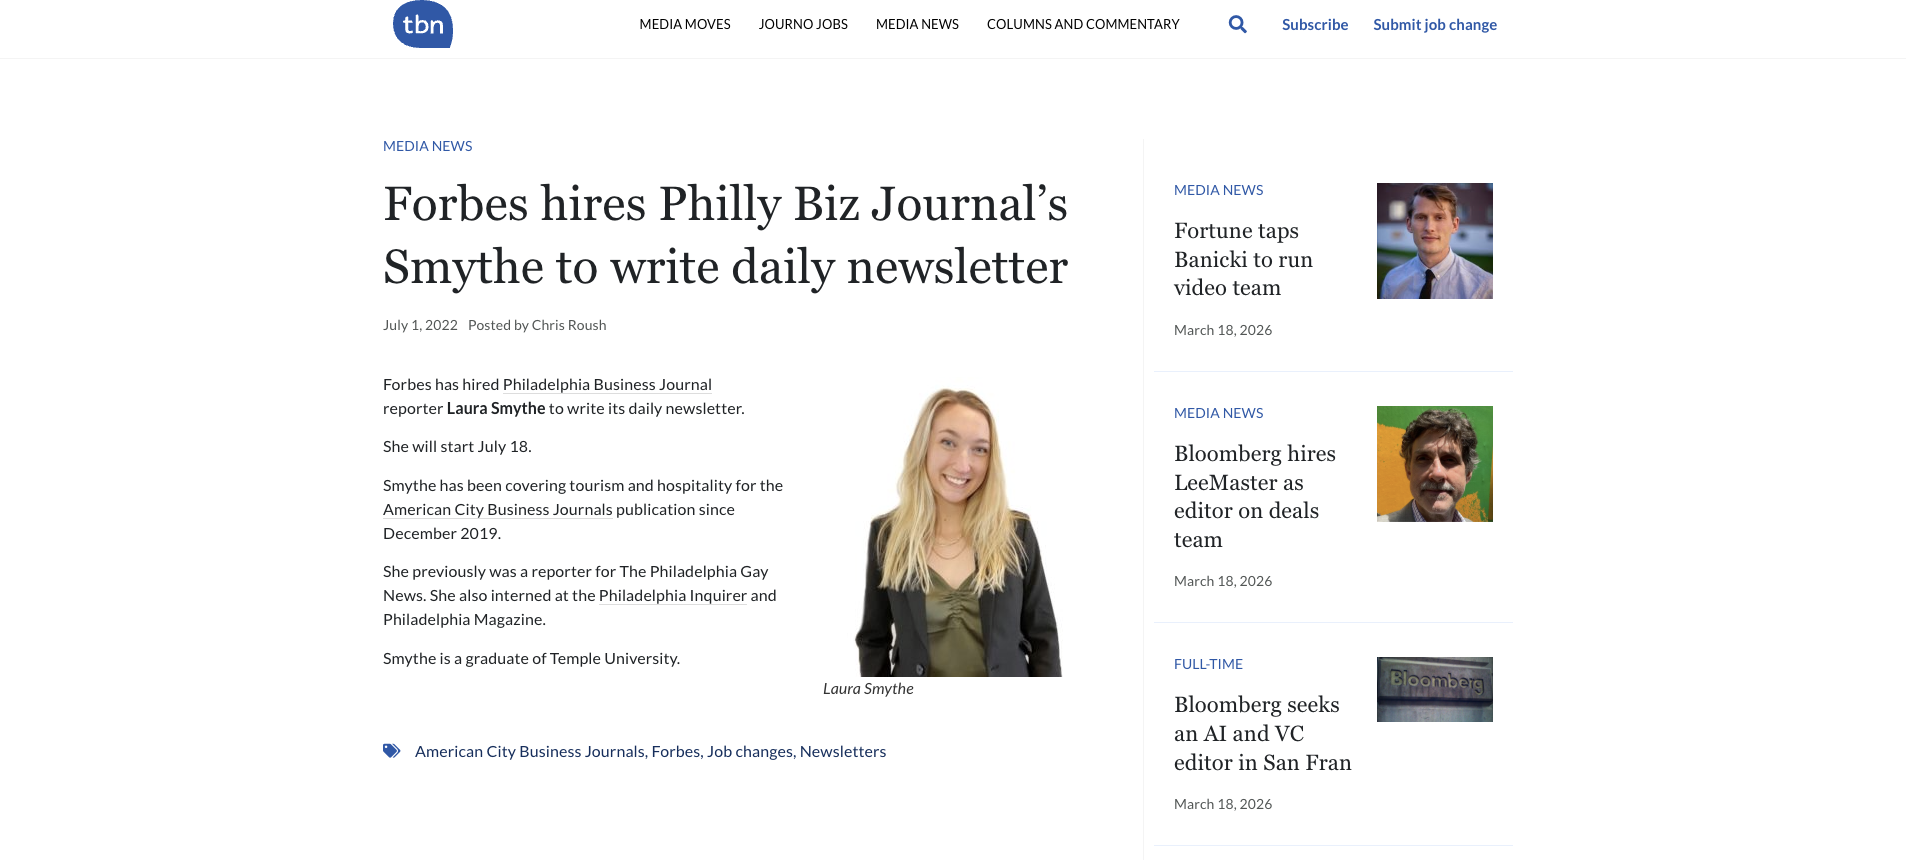Open the Media News menu item

[917, 24]
